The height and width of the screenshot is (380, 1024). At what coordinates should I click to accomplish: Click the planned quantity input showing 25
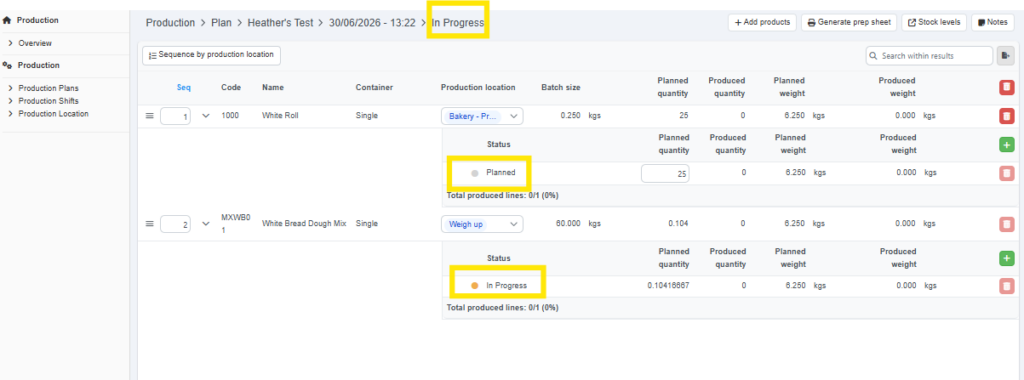[x=665, y=173]
